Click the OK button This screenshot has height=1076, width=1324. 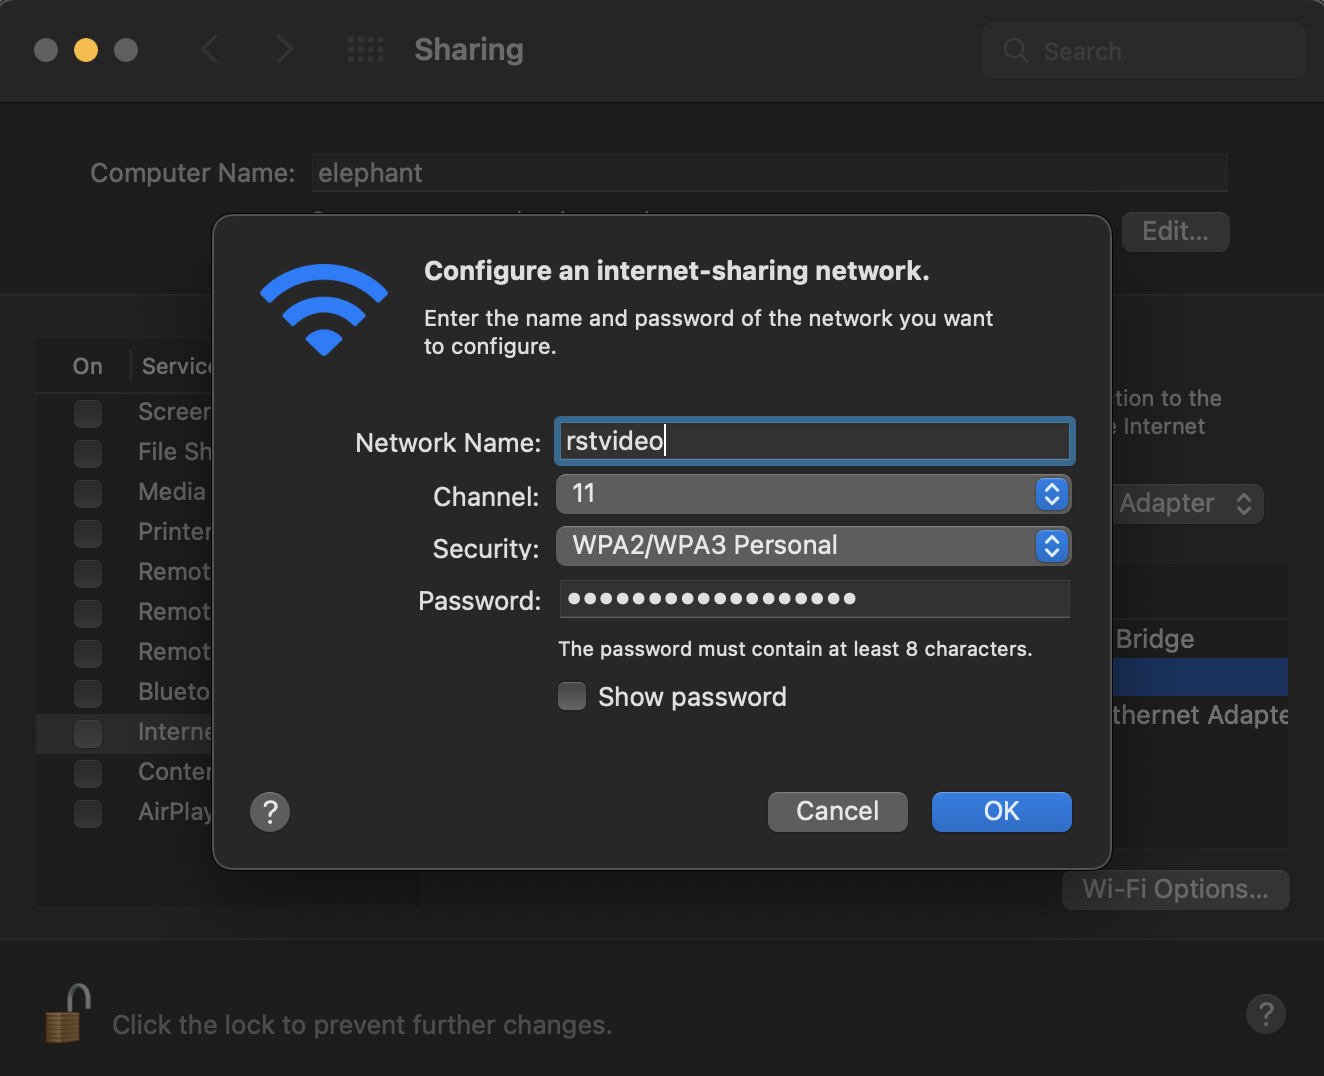pyautogui.click(x=1000, y=811)
